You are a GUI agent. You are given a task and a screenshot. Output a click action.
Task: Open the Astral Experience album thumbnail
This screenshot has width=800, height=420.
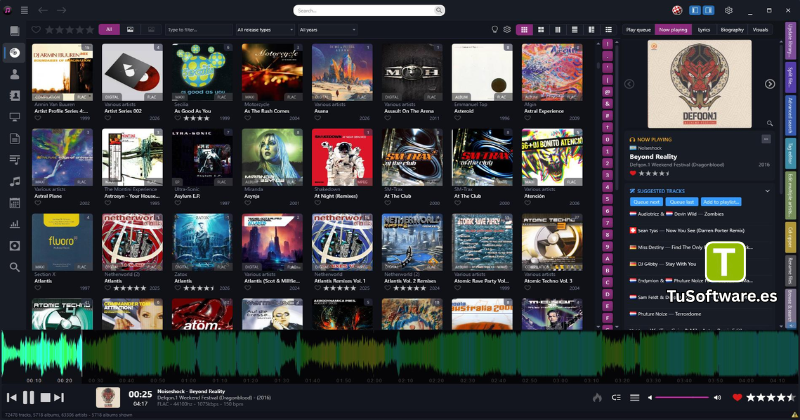[552, 72]
